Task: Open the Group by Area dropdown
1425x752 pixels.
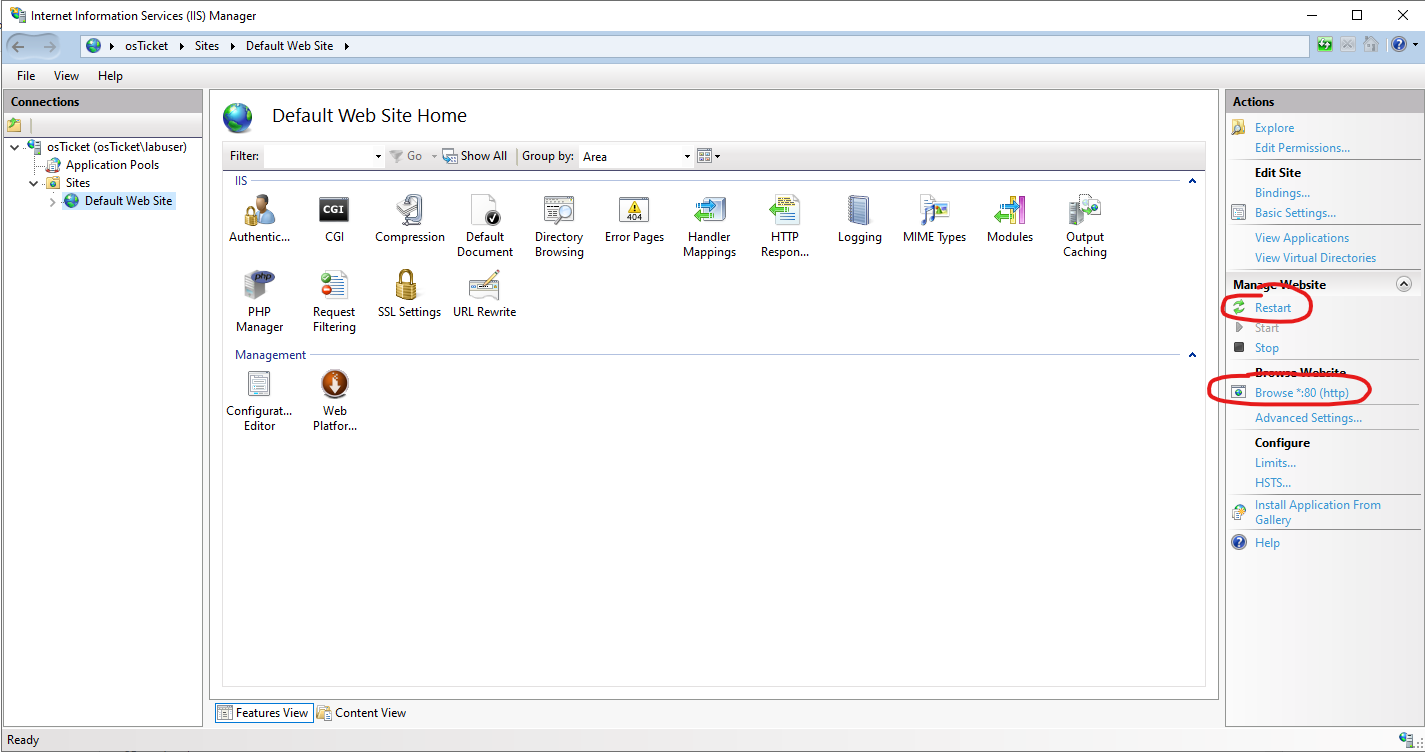Action: tap(636, 156)
